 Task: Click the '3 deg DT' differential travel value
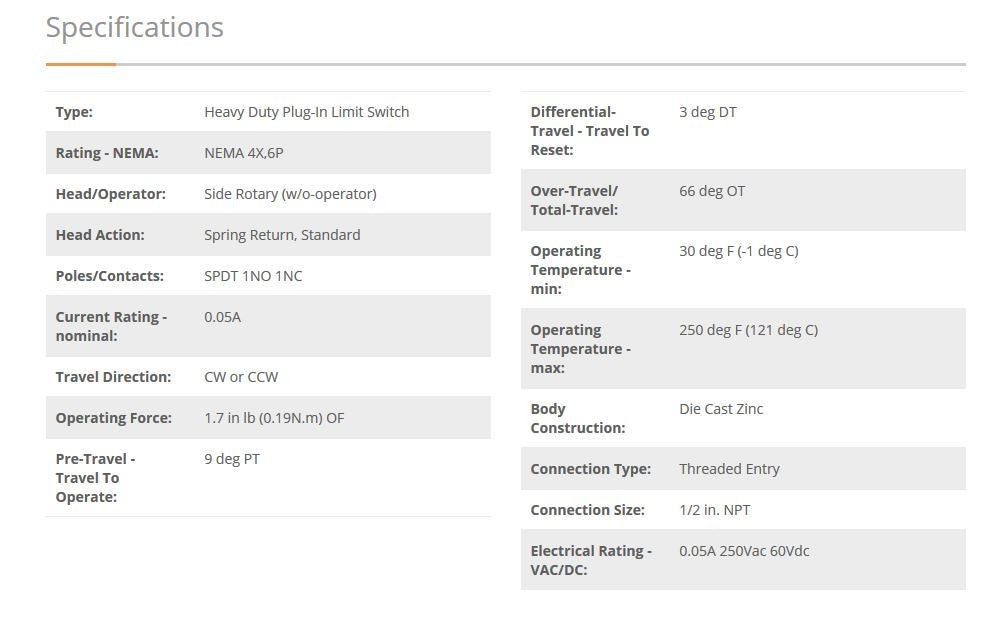[708, 112]
